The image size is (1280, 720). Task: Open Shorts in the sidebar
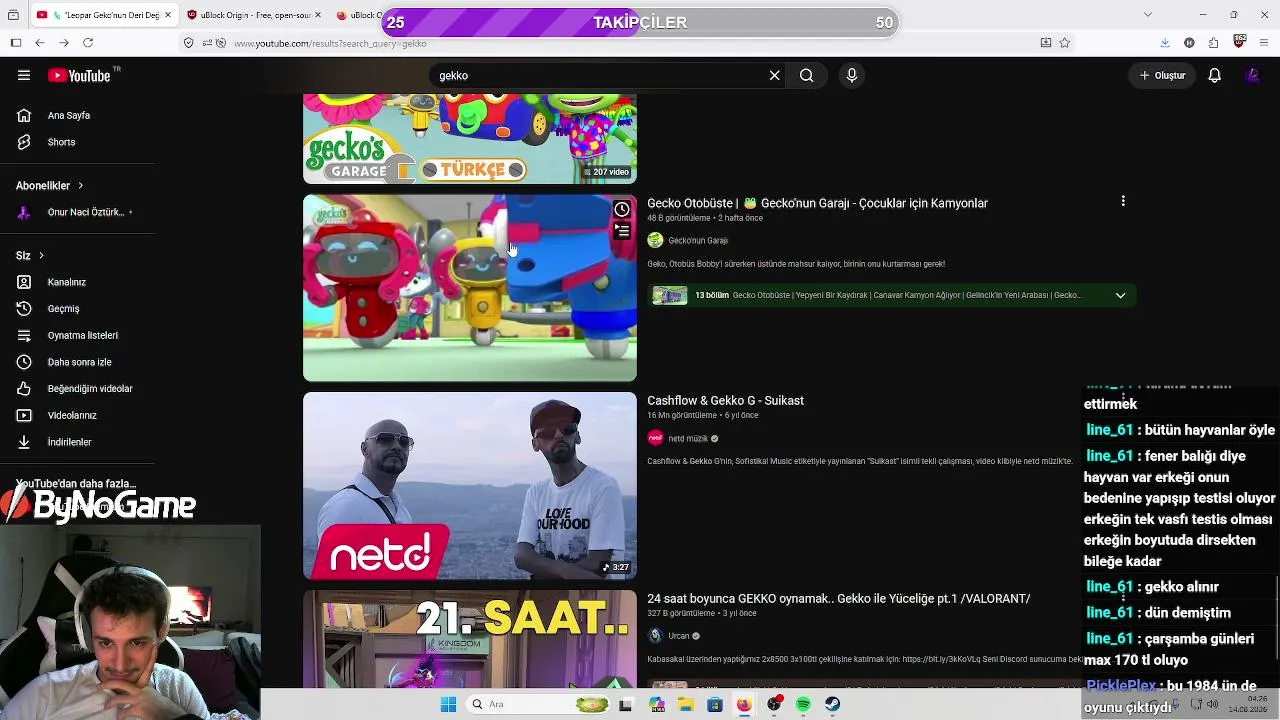[77, 142]
